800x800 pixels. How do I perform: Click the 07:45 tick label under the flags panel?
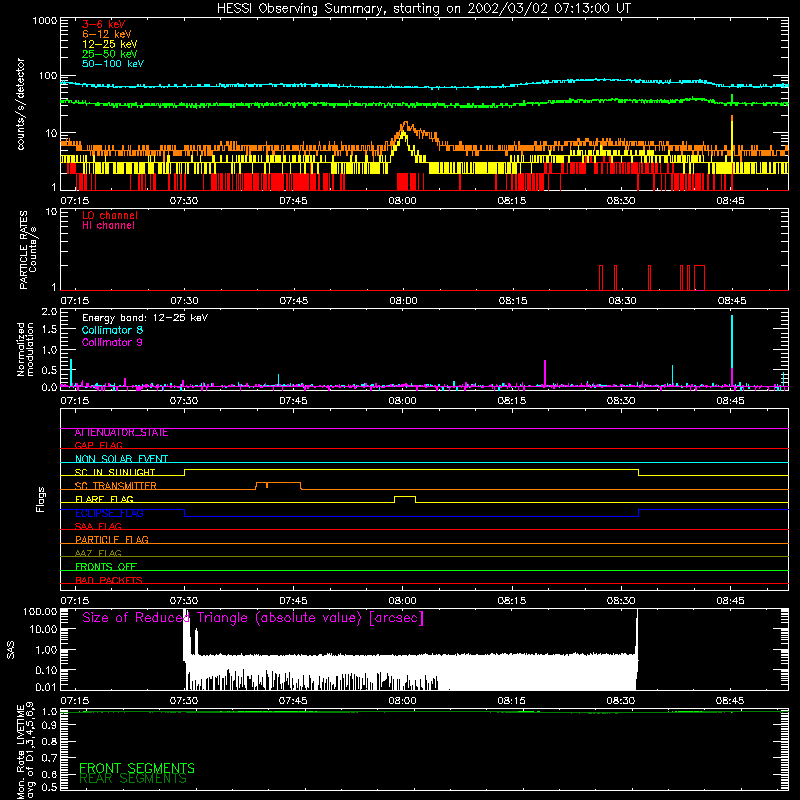pos(293,601)
